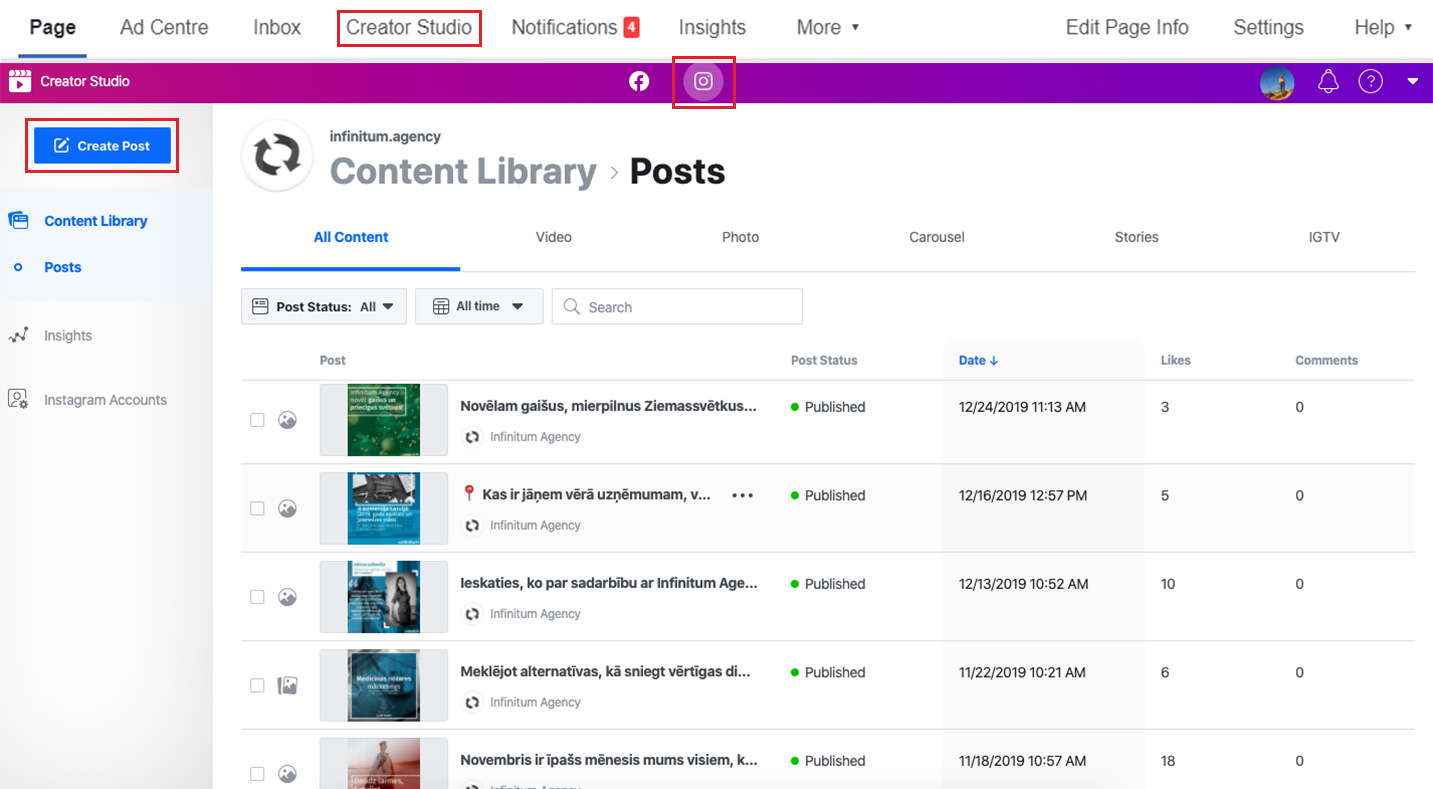Open thumbnail of Ieskaties post
Viewport: 1433px width, 789px height.
coord(384,597)
